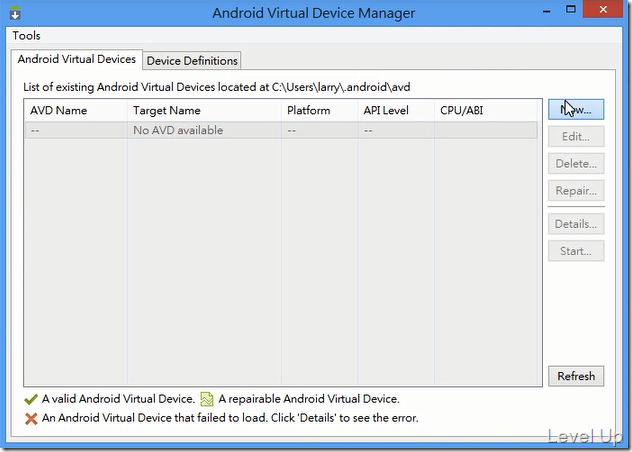Minimize the AVD Manager window

pos(547,10)
